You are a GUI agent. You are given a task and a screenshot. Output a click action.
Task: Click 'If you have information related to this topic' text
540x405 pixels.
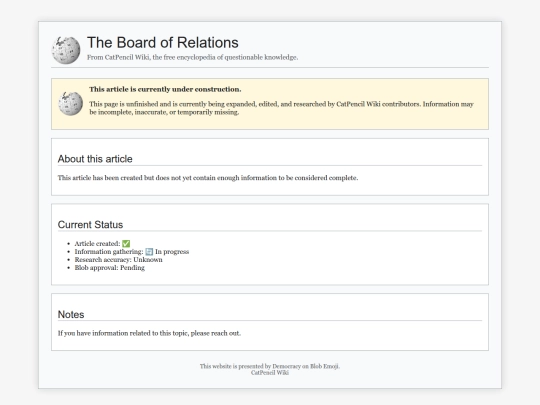coord(149,333)
